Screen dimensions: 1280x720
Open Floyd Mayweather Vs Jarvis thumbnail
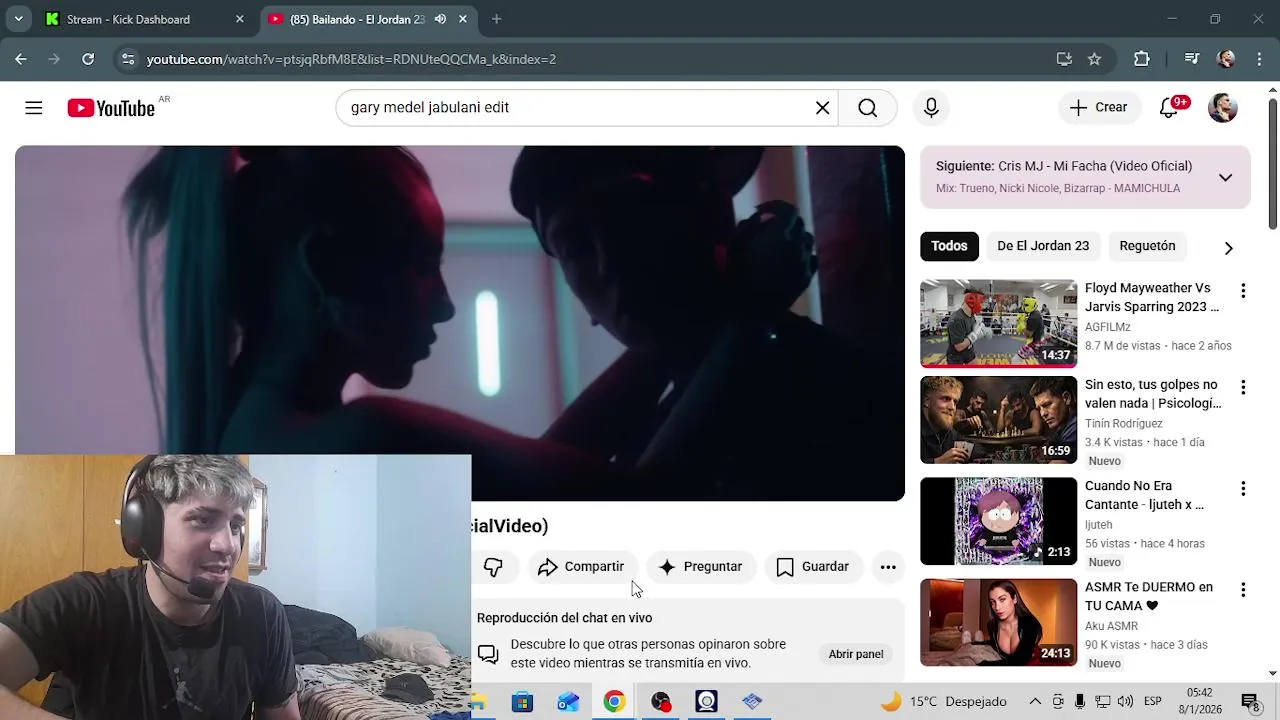pos(998,323)
